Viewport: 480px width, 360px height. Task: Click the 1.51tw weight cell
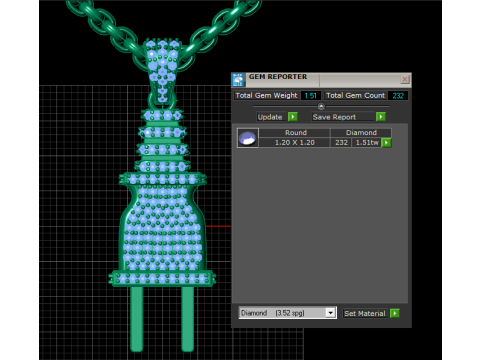point(367,143)
